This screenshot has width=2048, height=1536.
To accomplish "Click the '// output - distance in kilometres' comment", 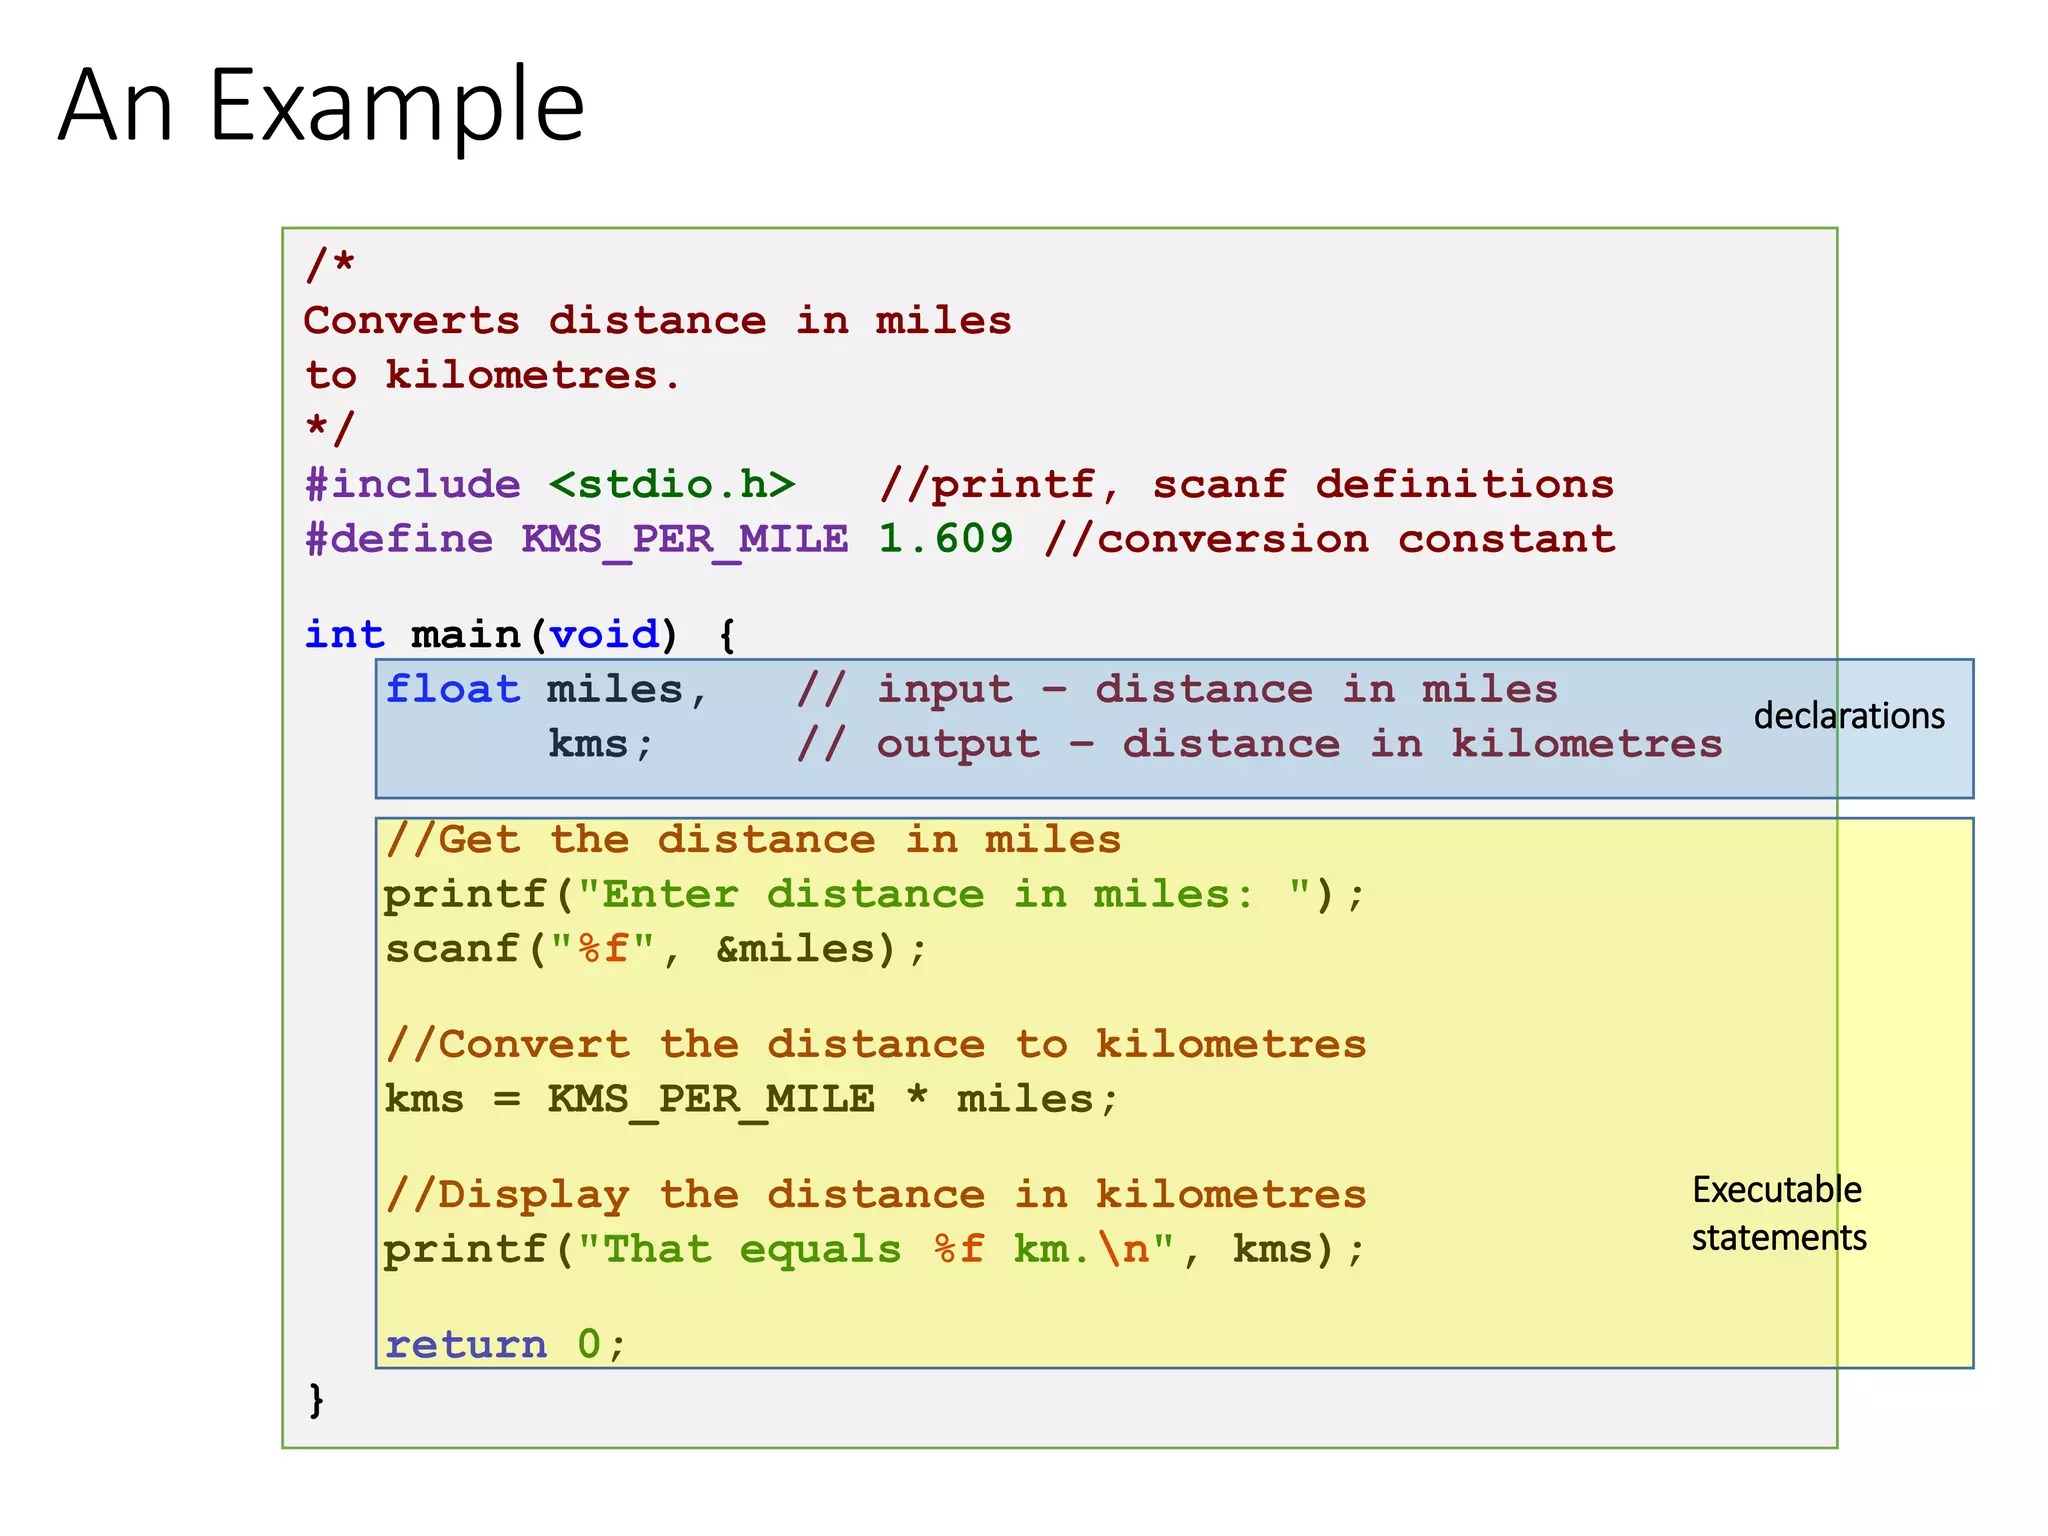I will pyautogui.click(x=1259, y=745).
